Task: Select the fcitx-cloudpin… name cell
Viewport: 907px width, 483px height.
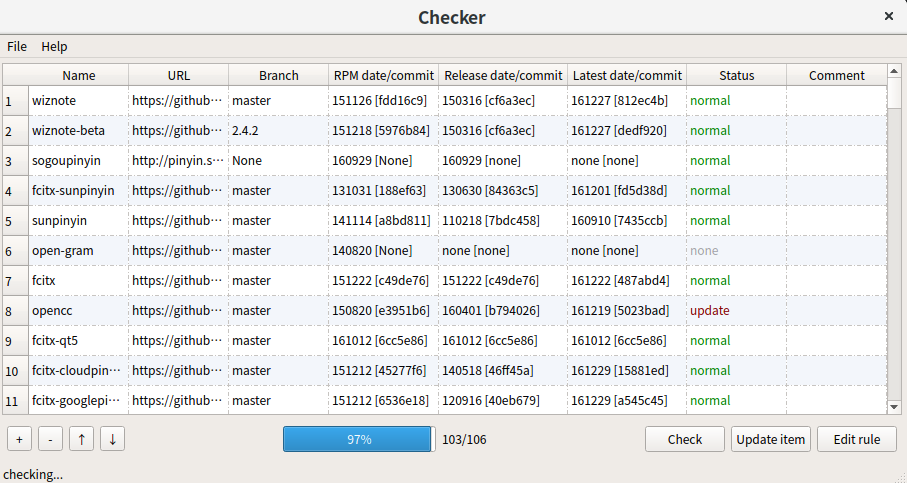Action: pyautogui.click(x=79, y=371)
